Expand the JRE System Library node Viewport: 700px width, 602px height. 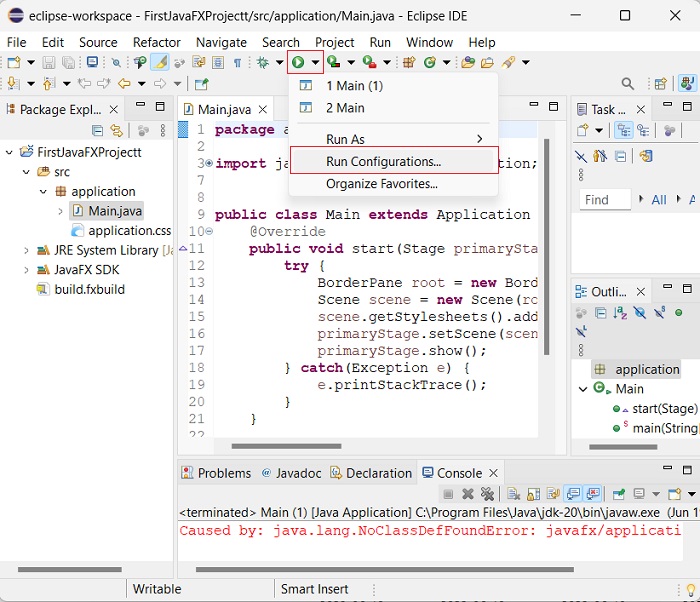pos(26,250)
